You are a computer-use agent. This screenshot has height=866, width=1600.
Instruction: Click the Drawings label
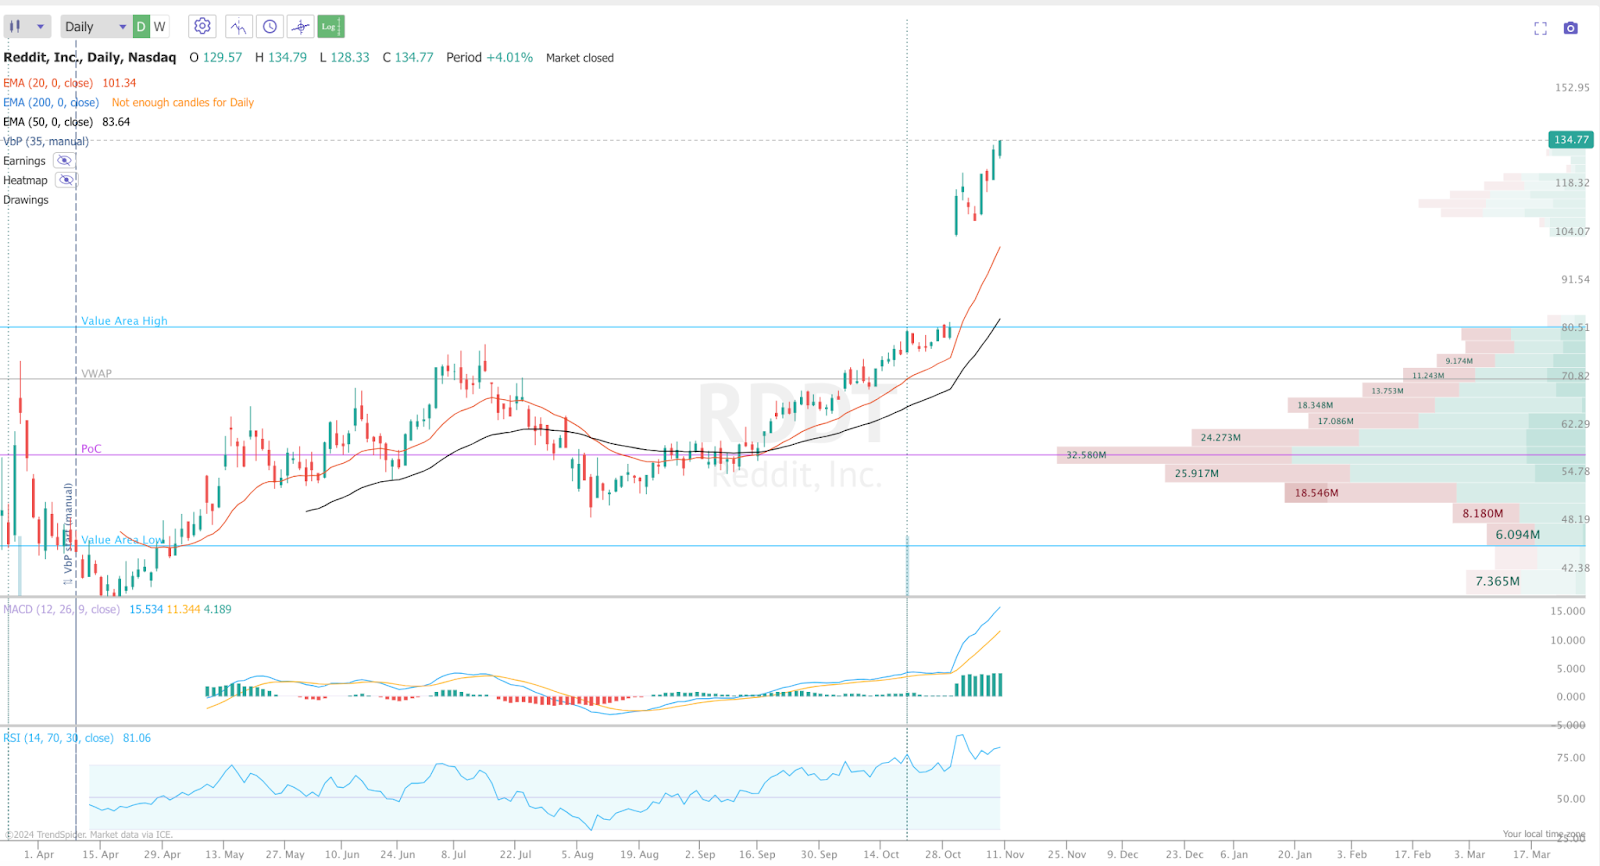tap(26, 200)
